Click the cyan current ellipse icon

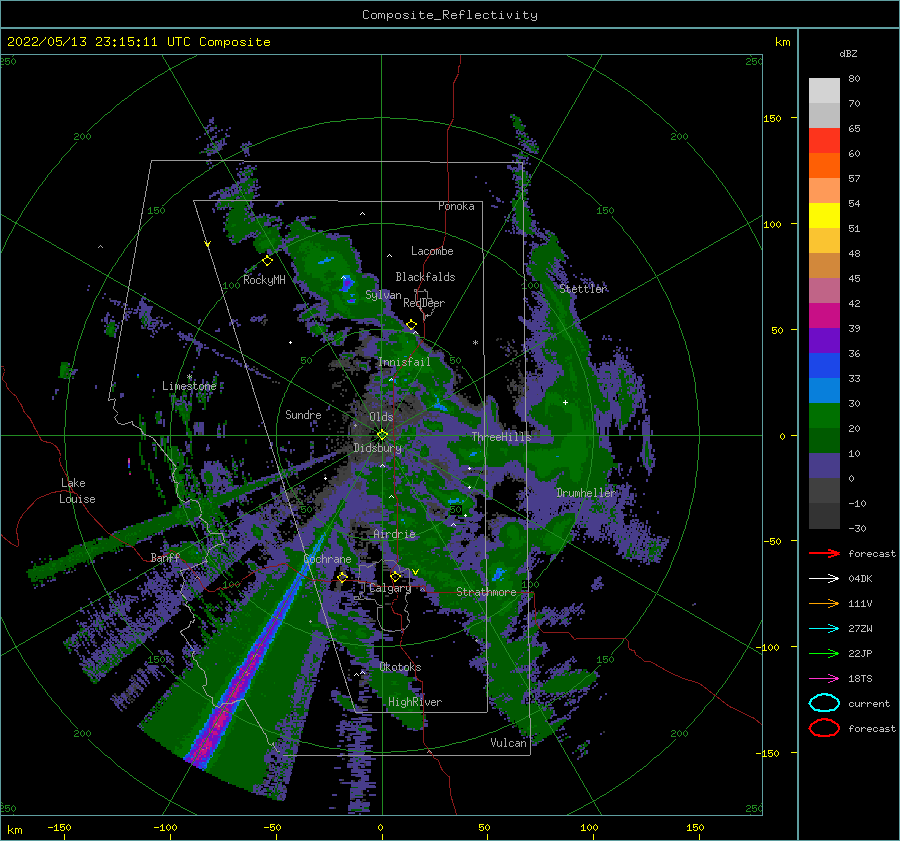[824, 703]
